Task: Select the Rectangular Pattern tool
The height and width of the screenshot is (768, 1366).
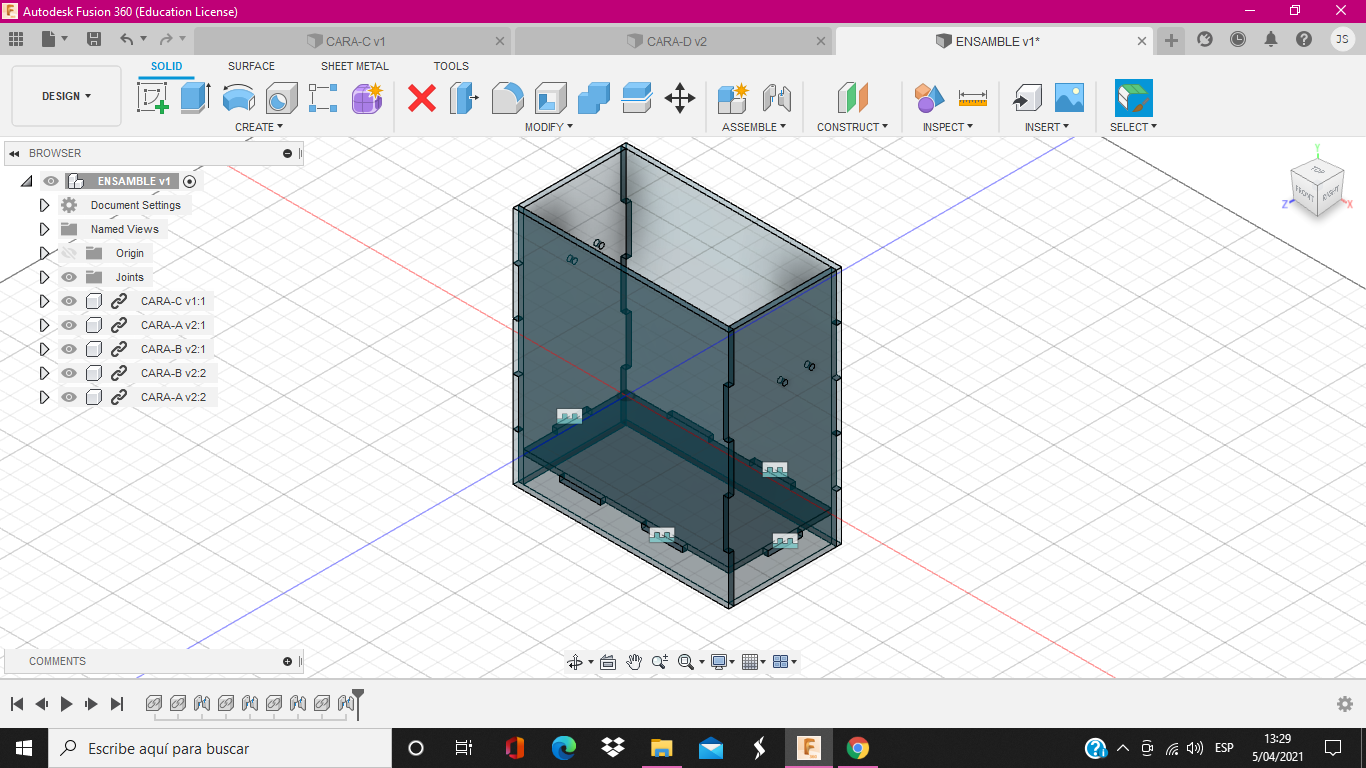Action: coord(323,98)
